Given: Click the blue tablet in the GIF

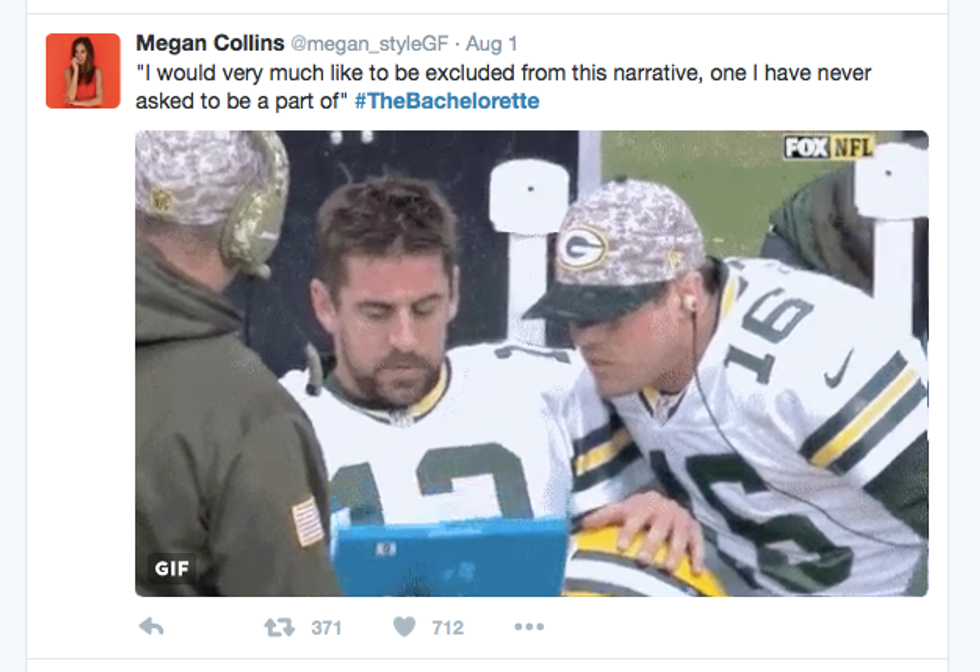Looking at the screenshot, I should point(449,558).
